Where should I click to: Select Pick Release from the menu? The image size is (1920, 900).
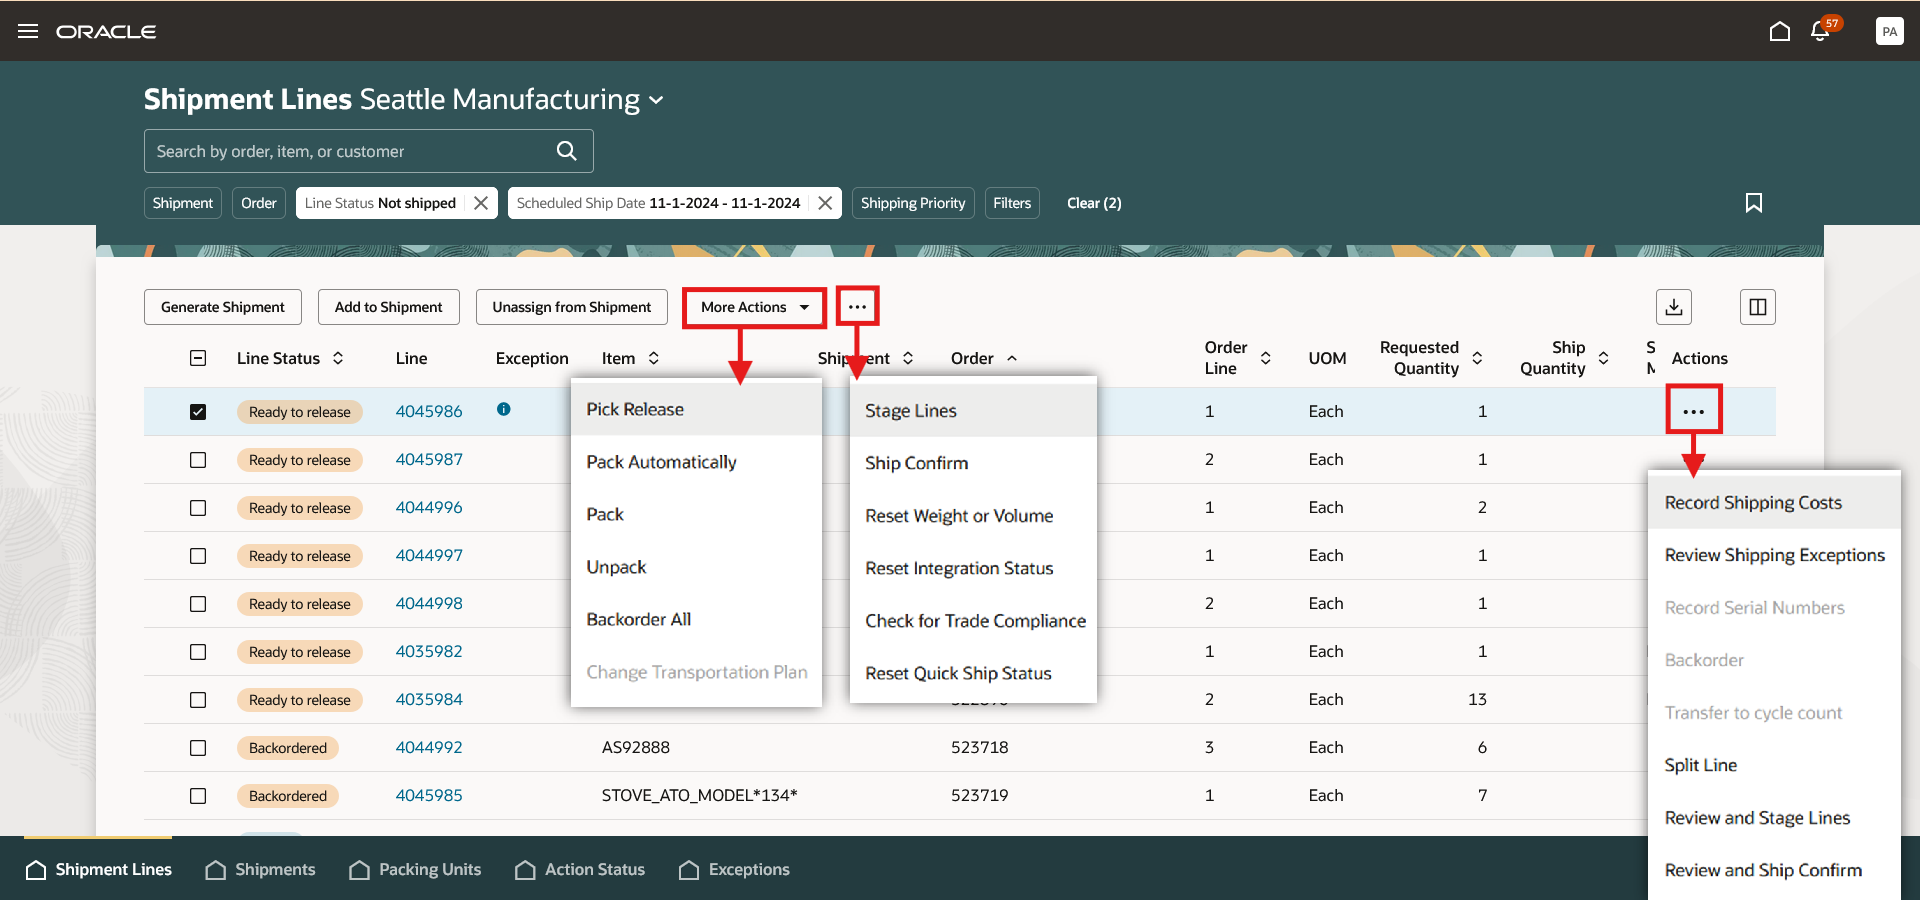click(635, 409)
